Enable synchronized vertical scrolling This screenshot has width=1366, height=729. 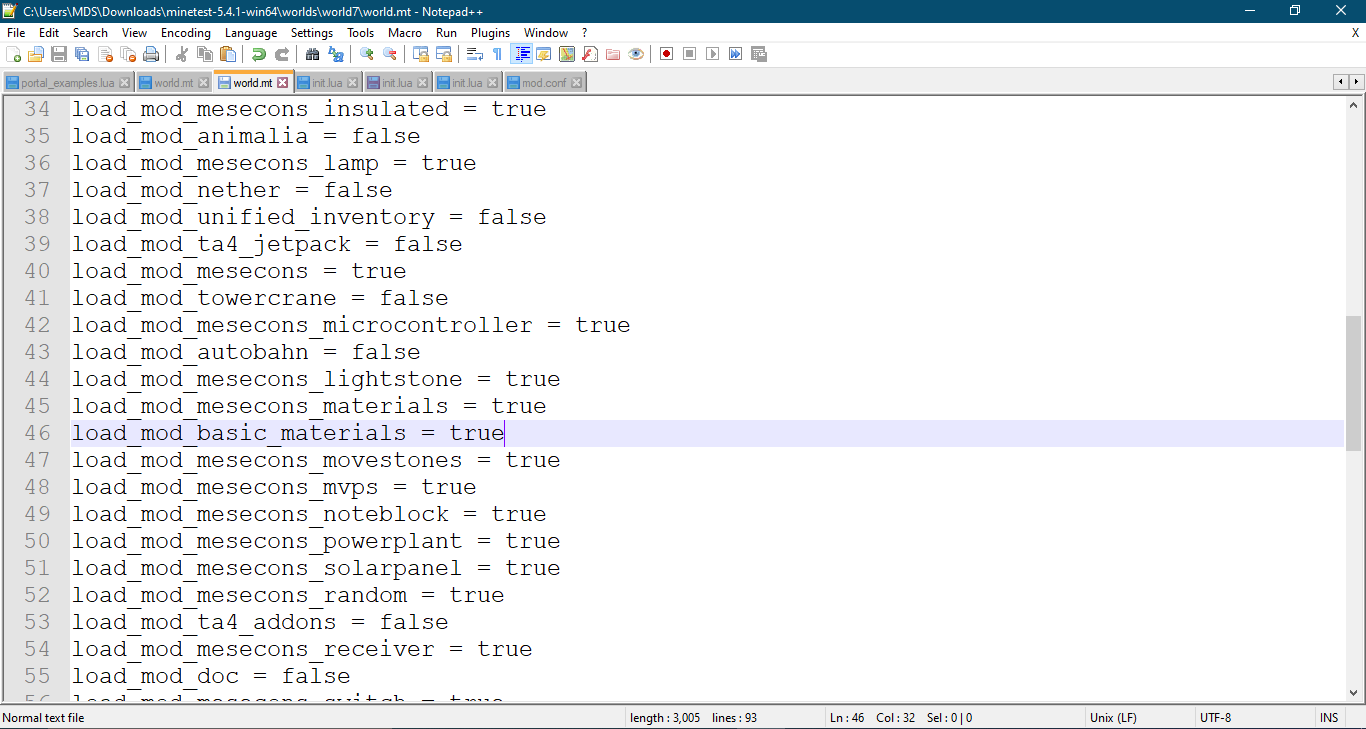point(423,54)
